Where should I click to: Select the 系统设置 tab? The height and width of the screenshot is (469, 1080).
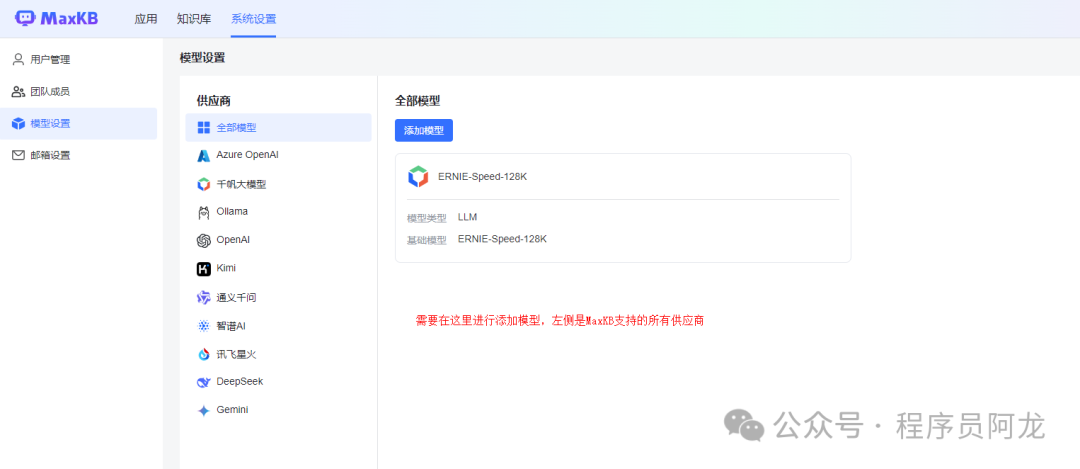point(253,19)
